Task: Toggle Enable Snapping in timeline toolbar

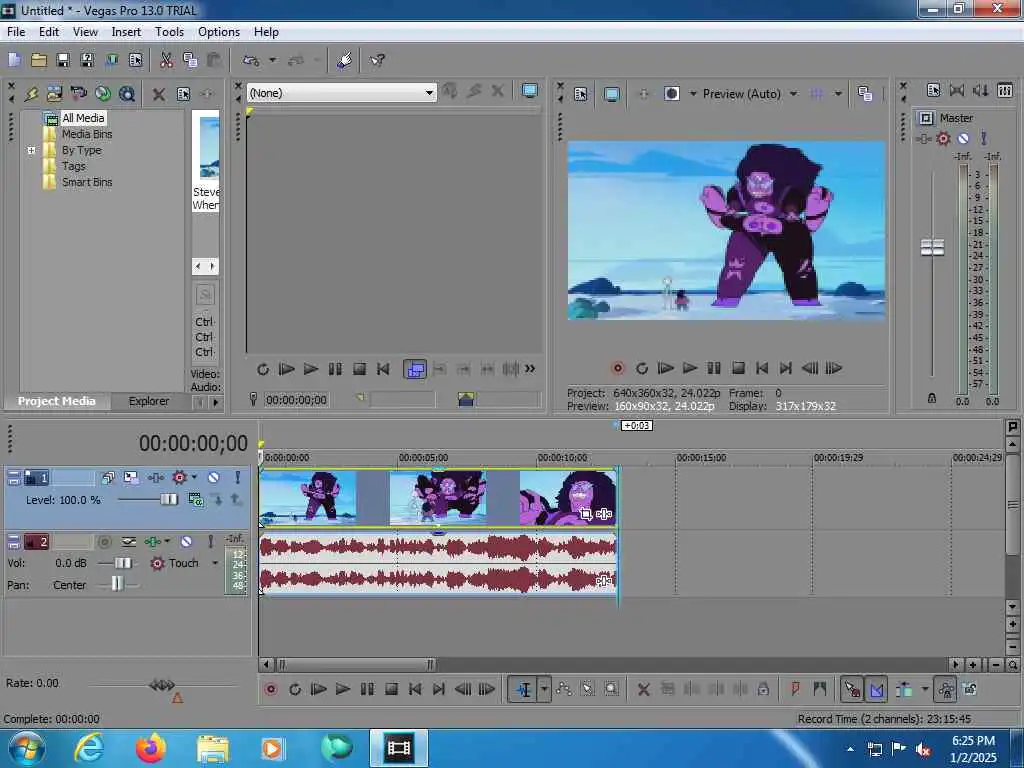Action: (x=852, y=689)
